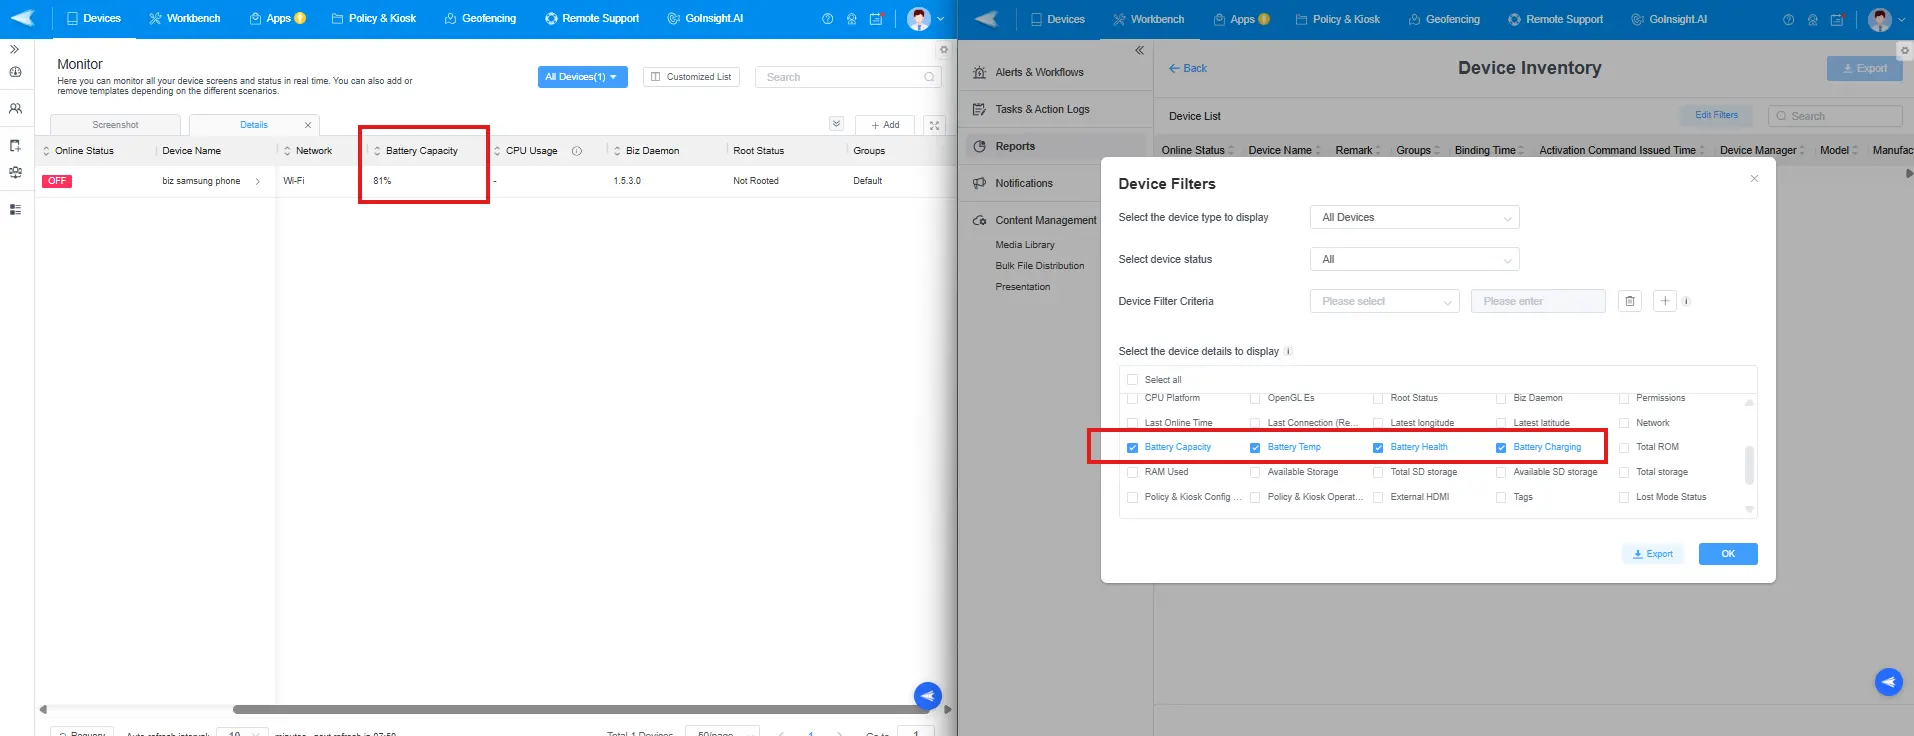
Task: Uncheck the Battery Temp checkbox
Action: pyautogui.click(x=1255, y=448)
